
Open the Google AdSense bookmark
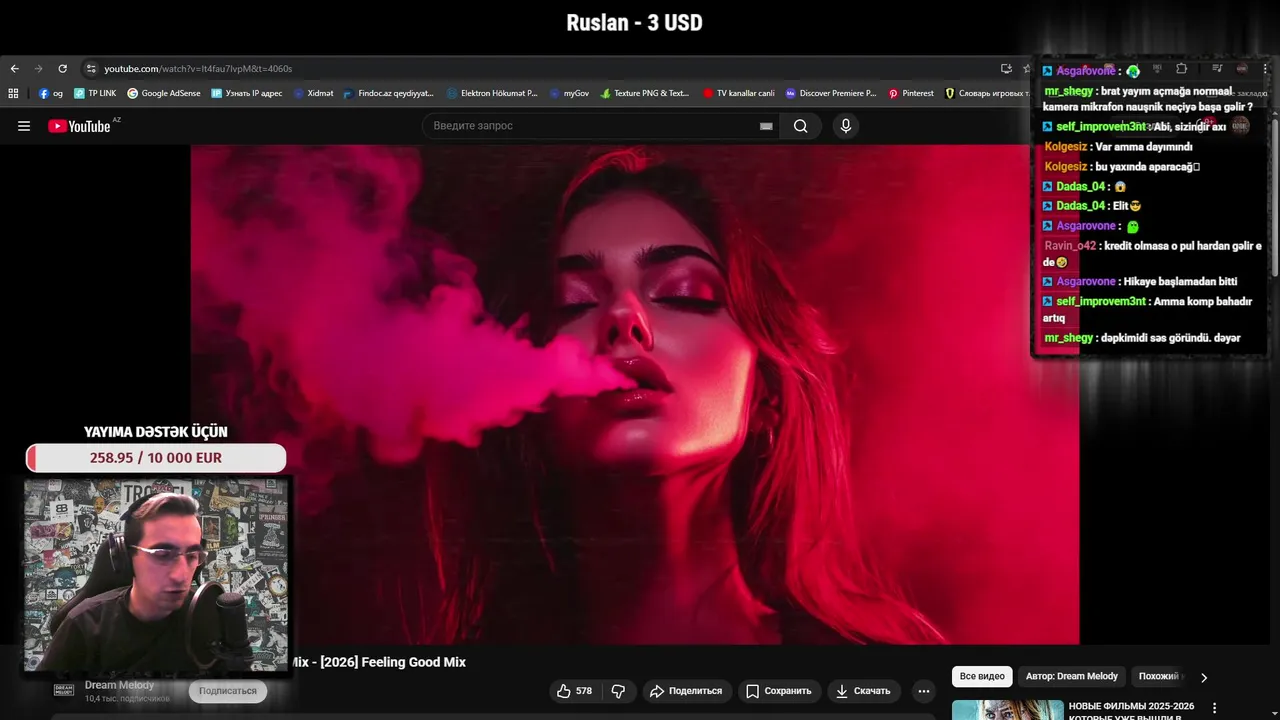pos(164,93)
